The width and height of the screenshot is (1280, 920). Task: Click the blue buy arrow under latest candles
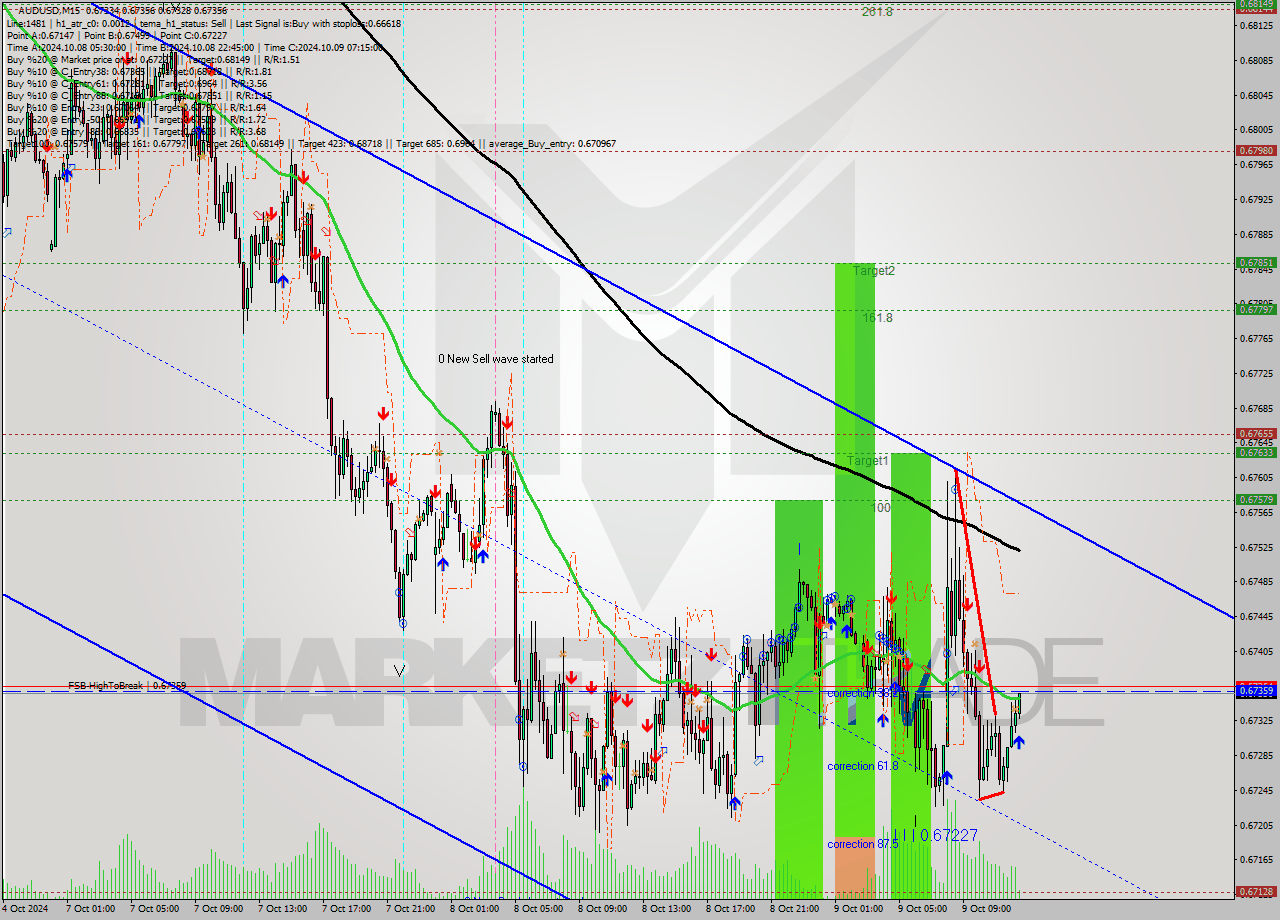(1018, 742)
